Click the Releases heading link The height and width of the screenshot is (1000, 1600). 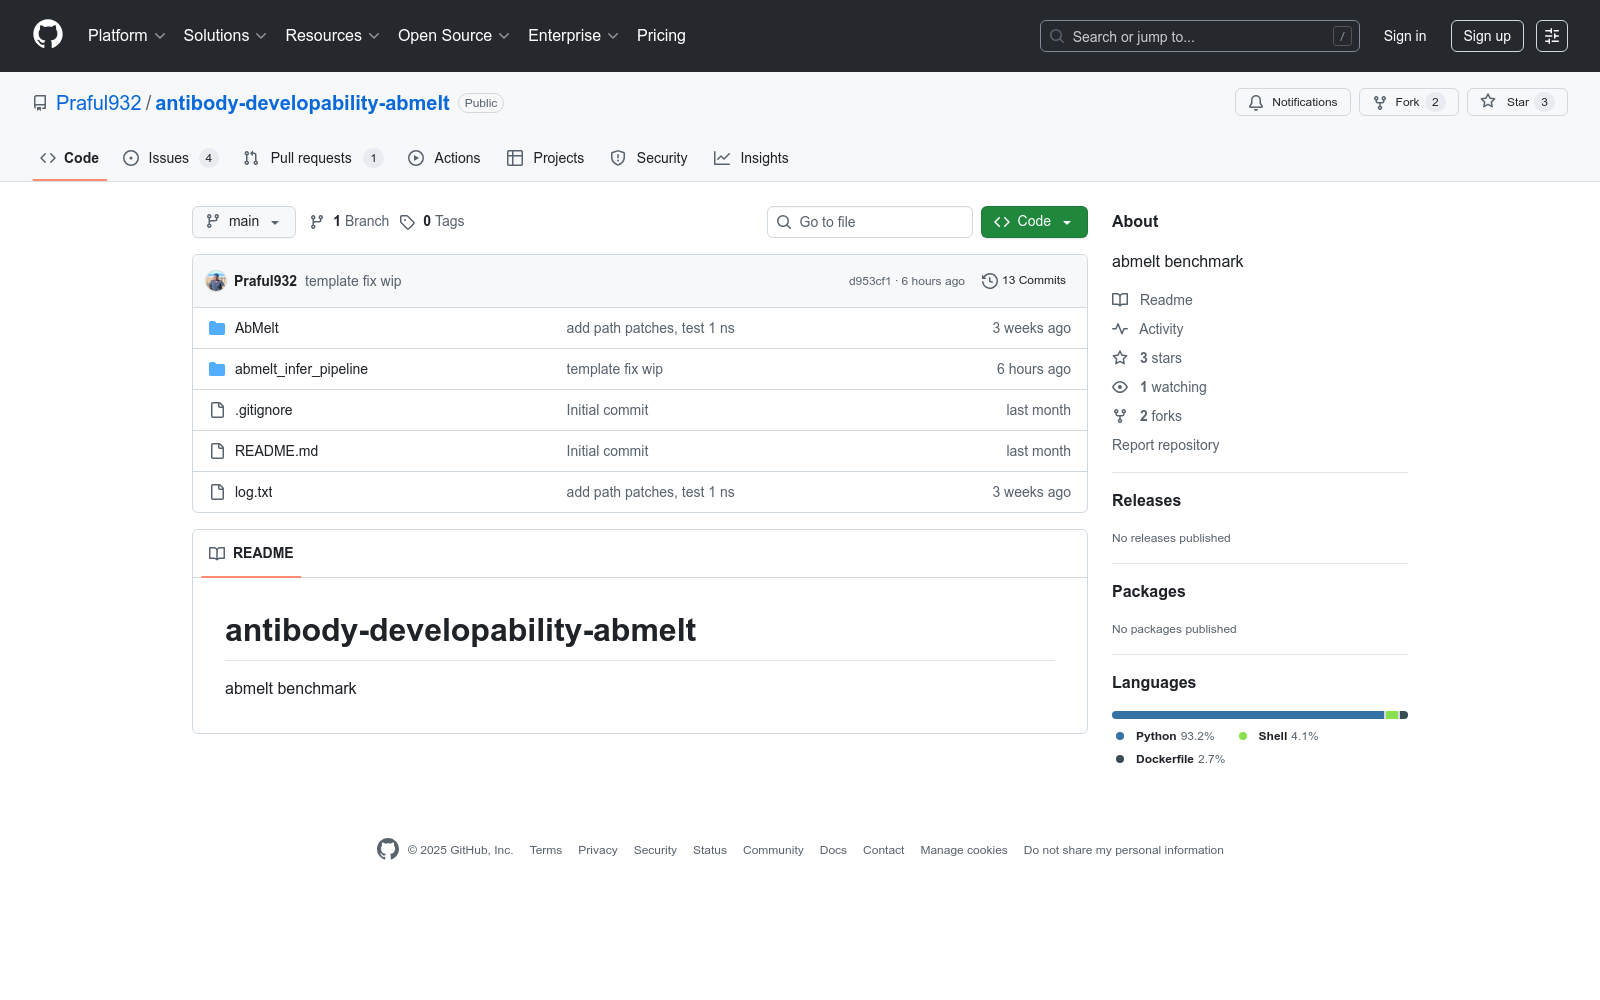tap(1146, 501)
